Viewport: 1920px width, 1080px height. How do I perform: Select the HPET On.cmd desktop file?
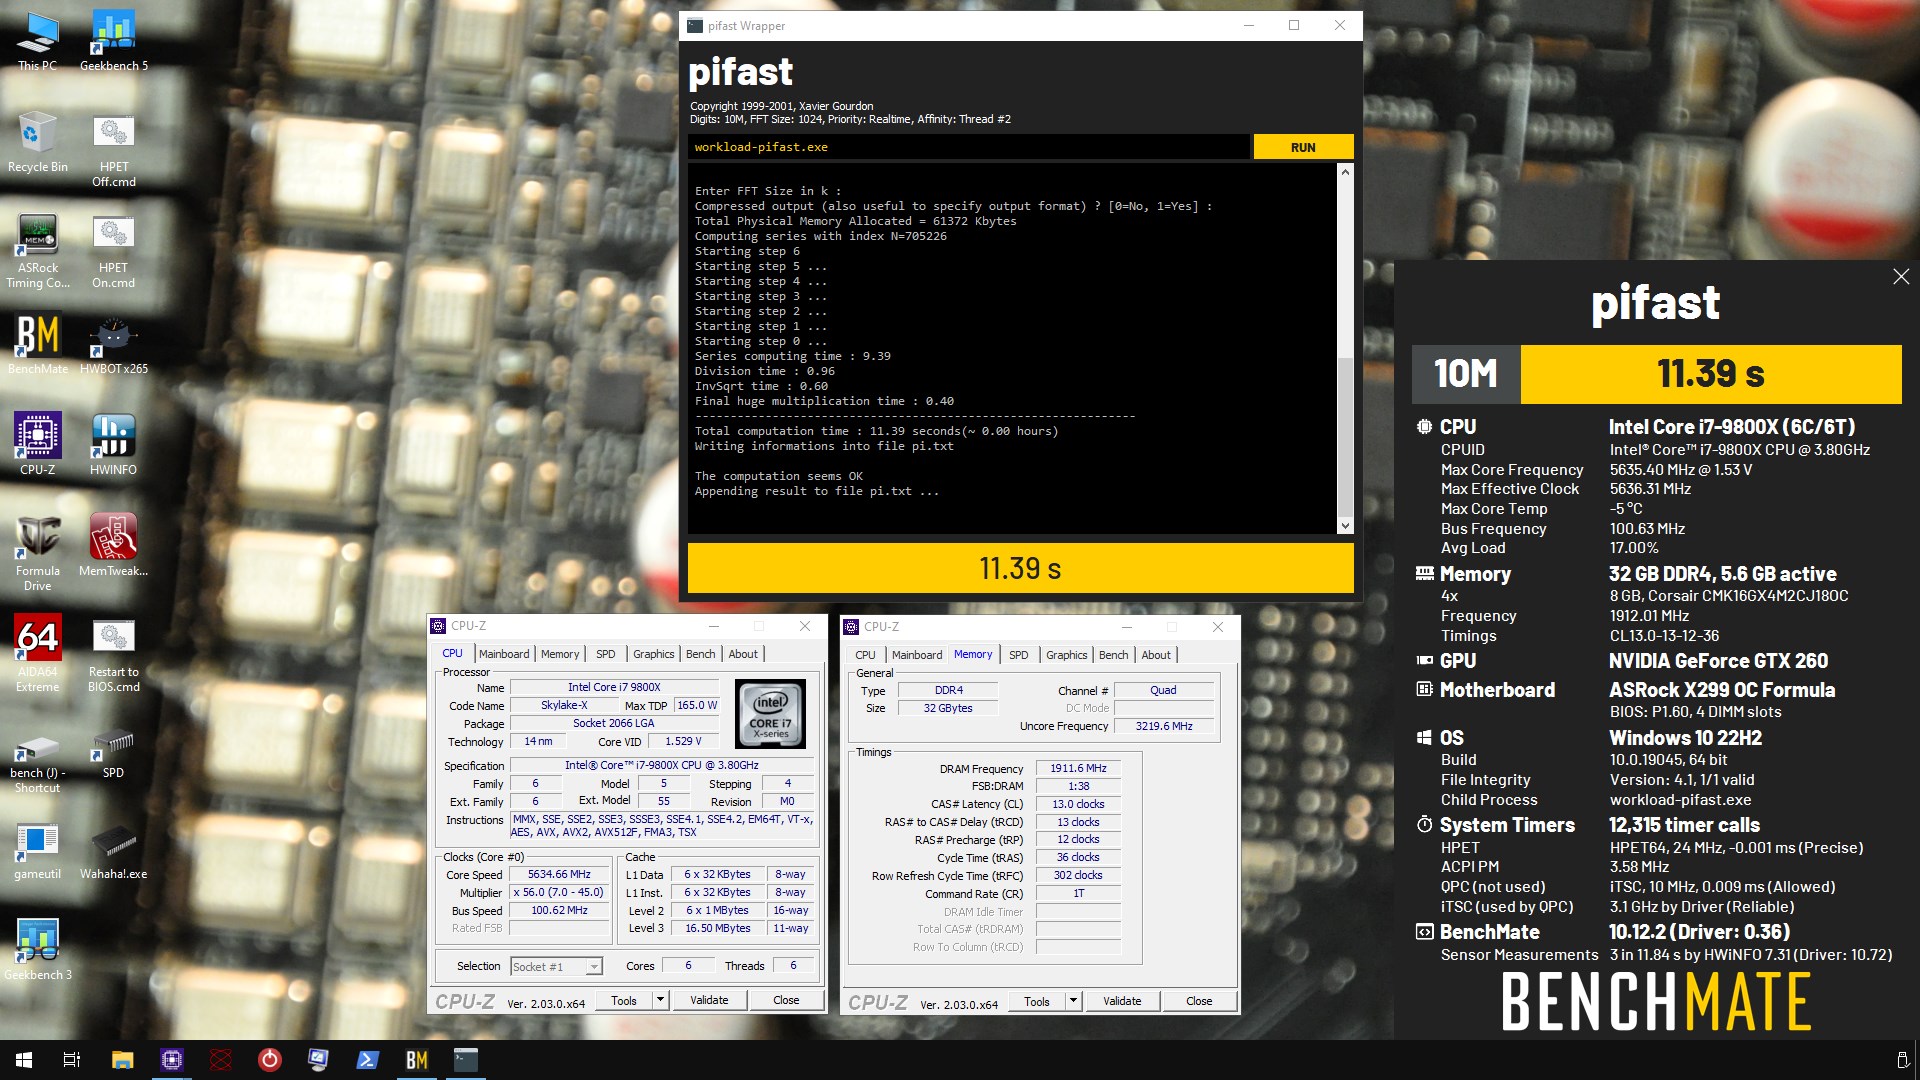coord(114,251)
